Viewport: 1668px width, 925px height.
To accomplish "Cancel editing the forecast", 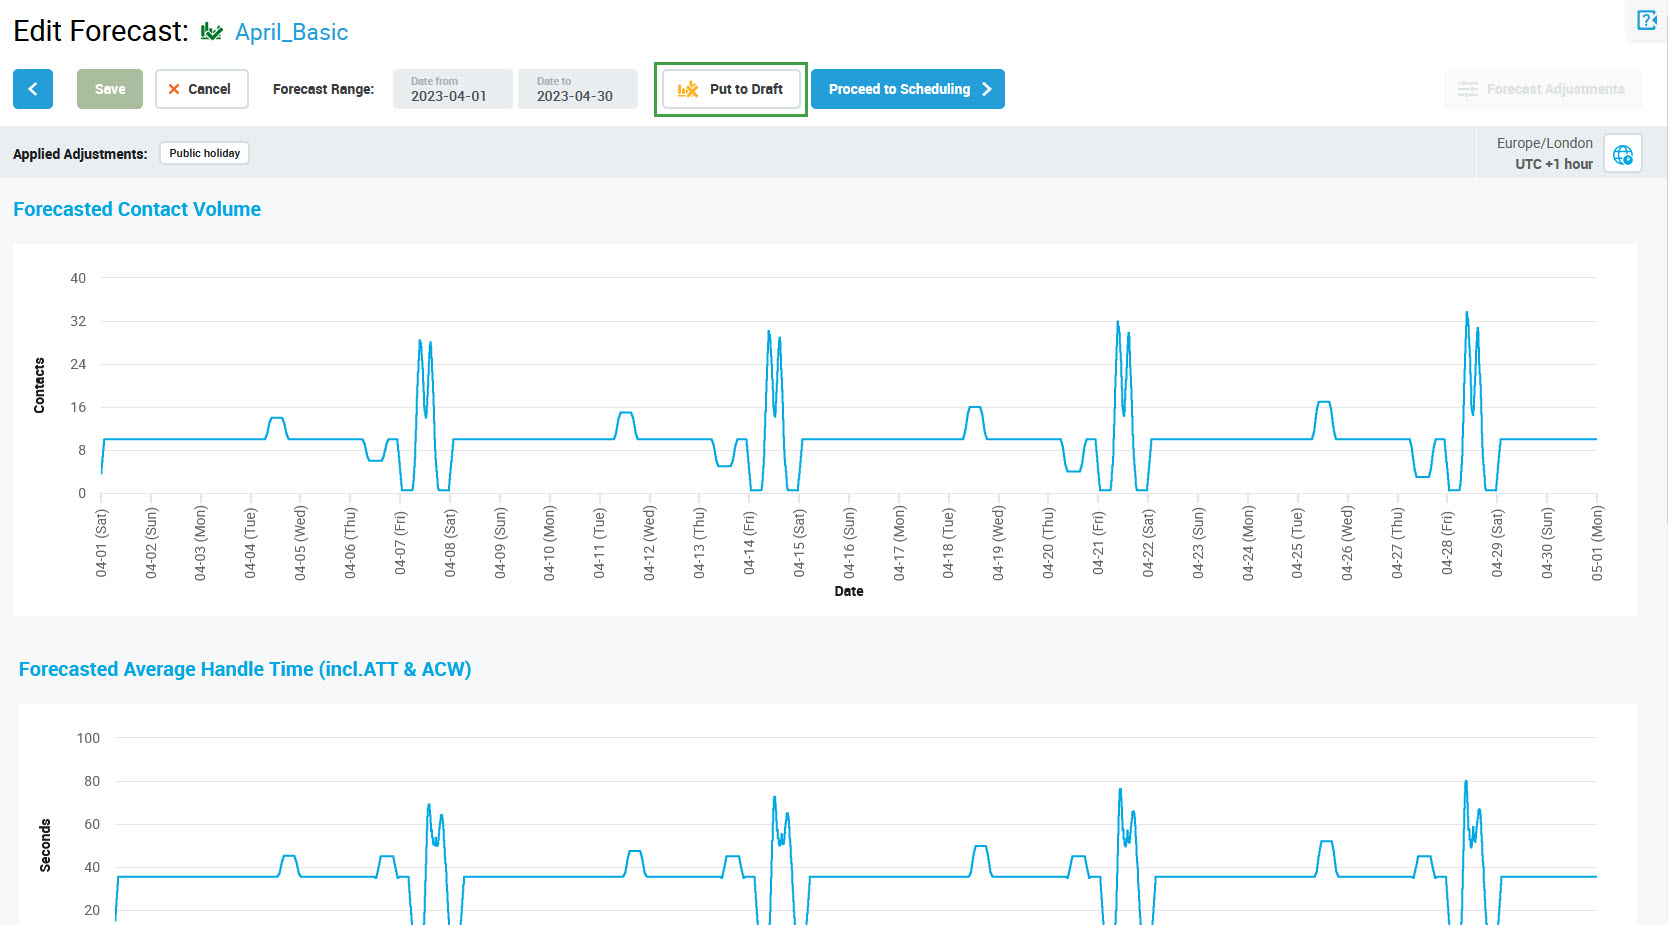I will click(x=201, y=89).
